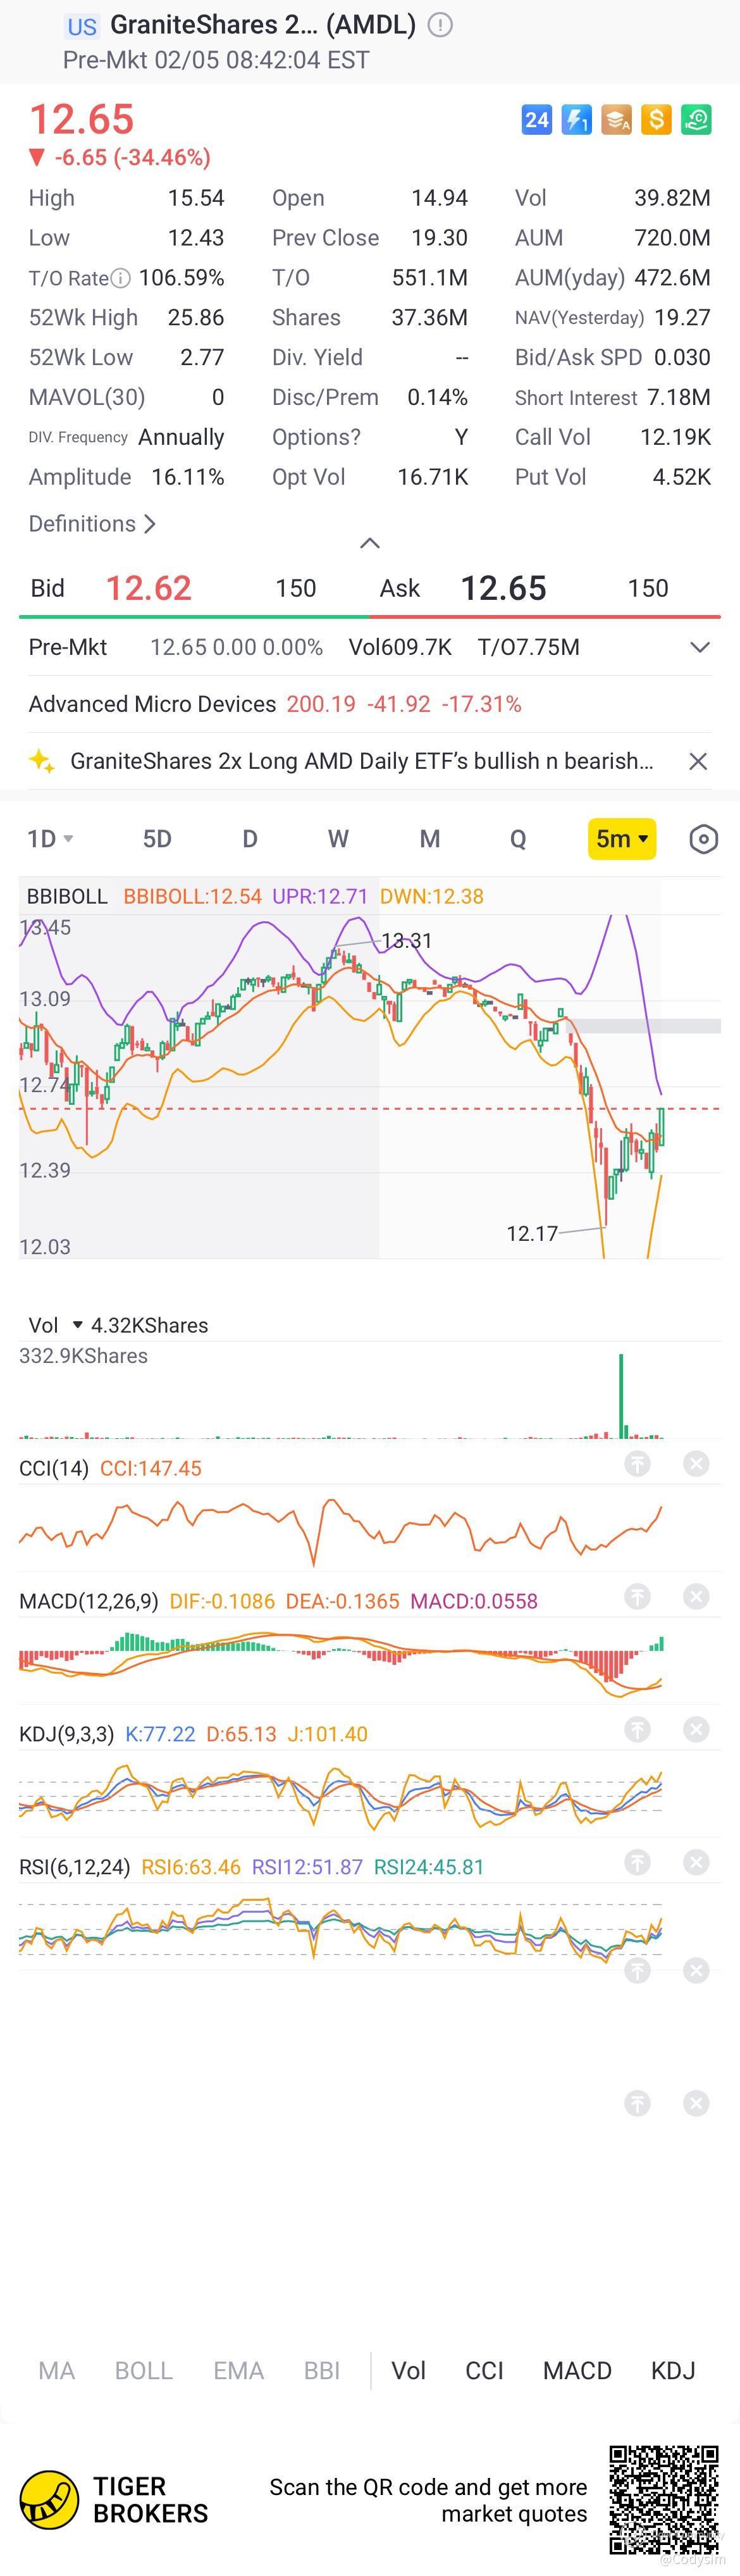Open the 5m interval dropdown
This screenshot has width=740, height=2576.
622,839
